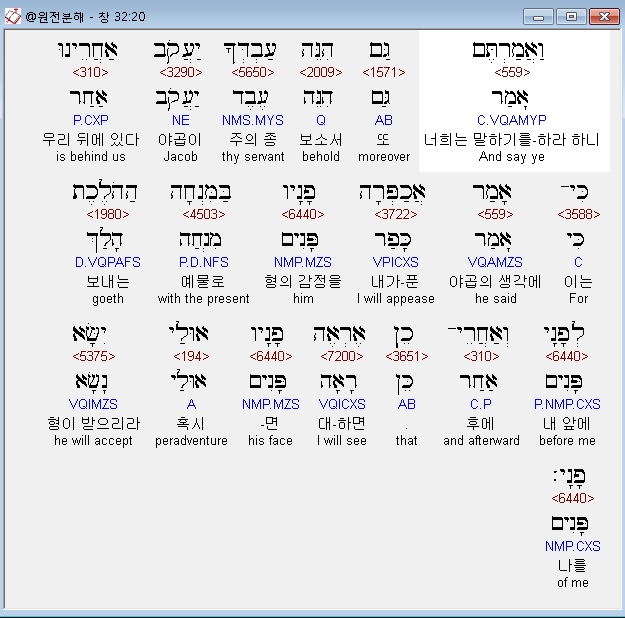Click Strong's number <310> above 'and afterward'
Viewport: 625px width, 618px height.
coord(481,356)
